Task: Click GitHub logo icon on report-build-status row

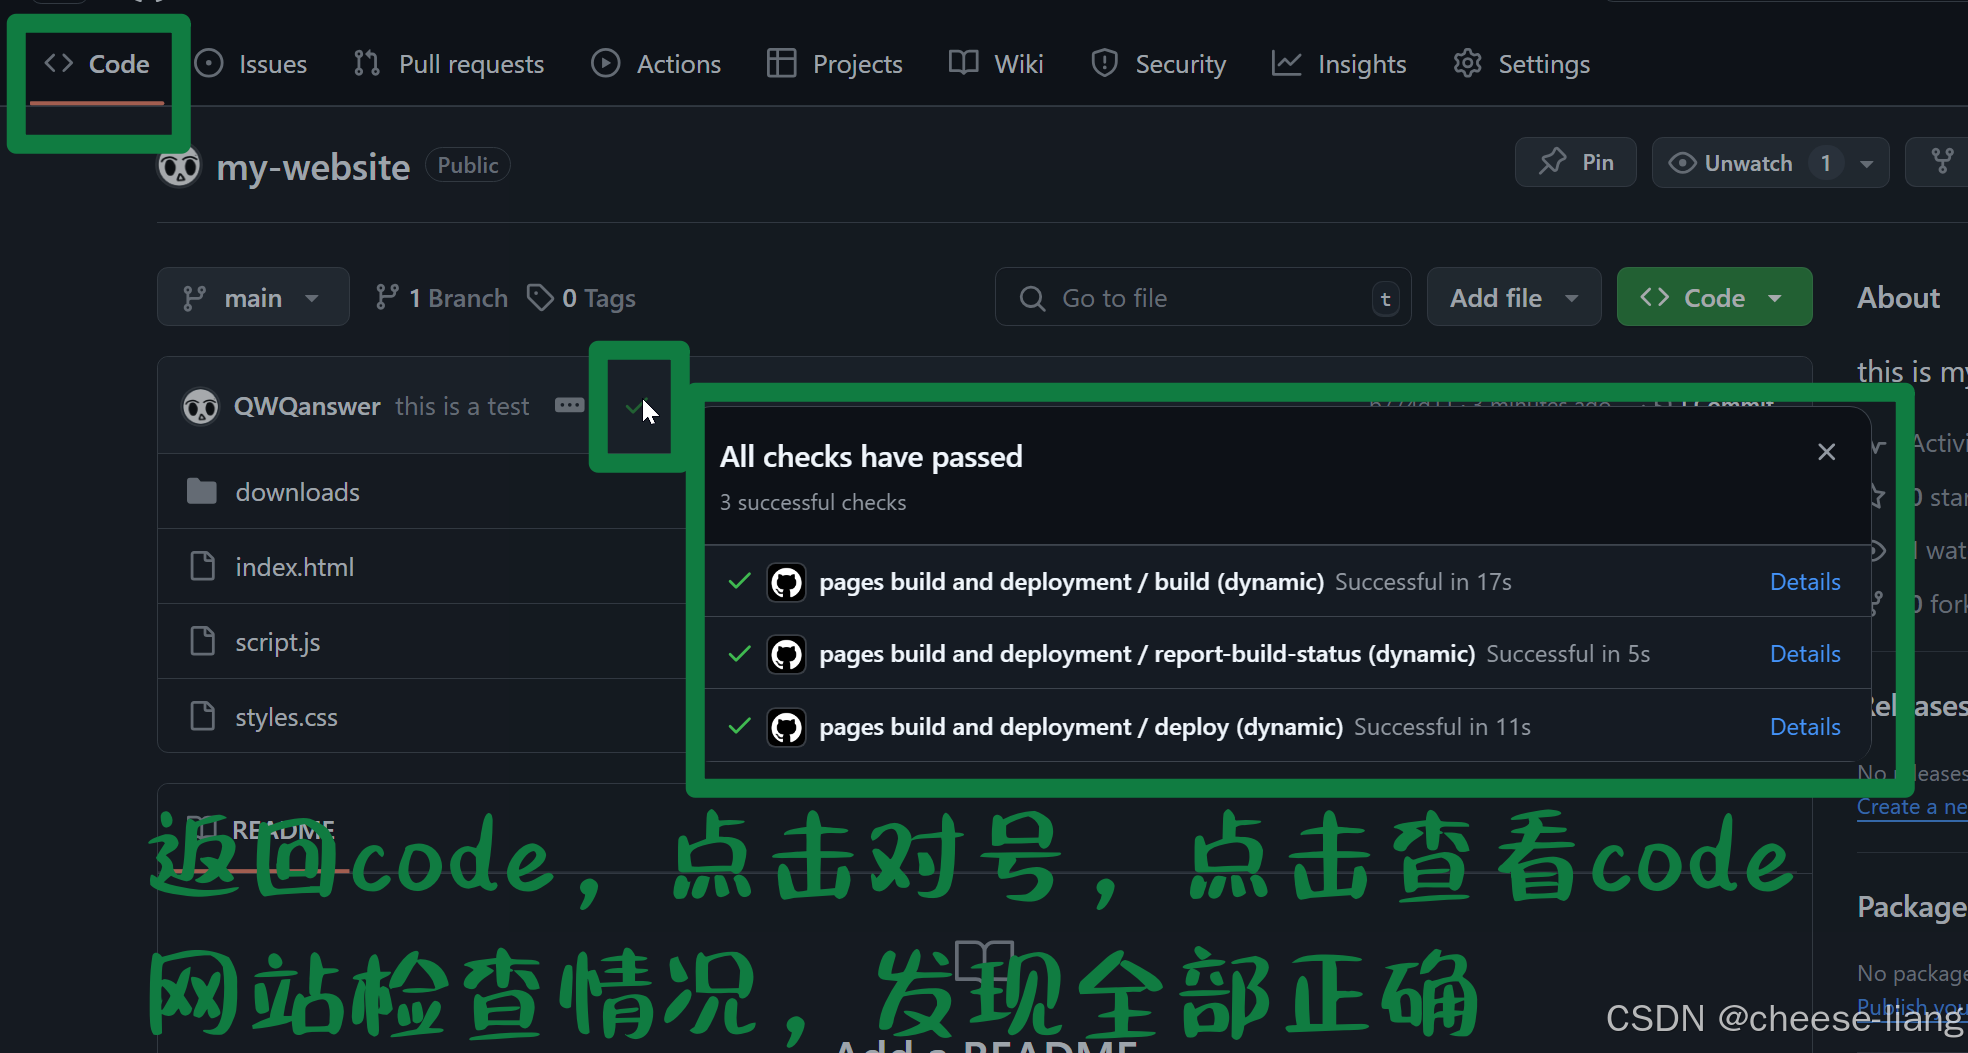Action: click(x=787, y=655)
